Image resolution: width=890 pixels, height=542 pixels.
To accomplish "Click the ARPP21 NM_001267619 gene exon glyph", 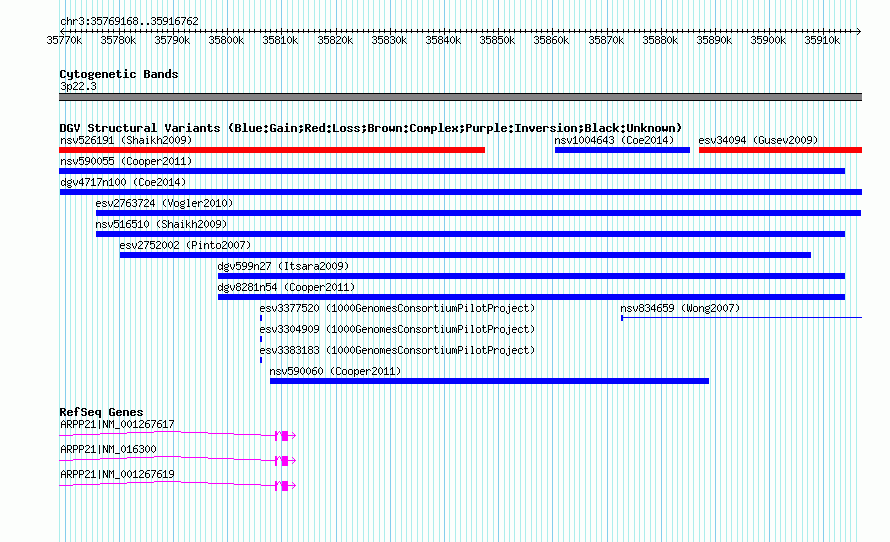I will tap(285, 486).
